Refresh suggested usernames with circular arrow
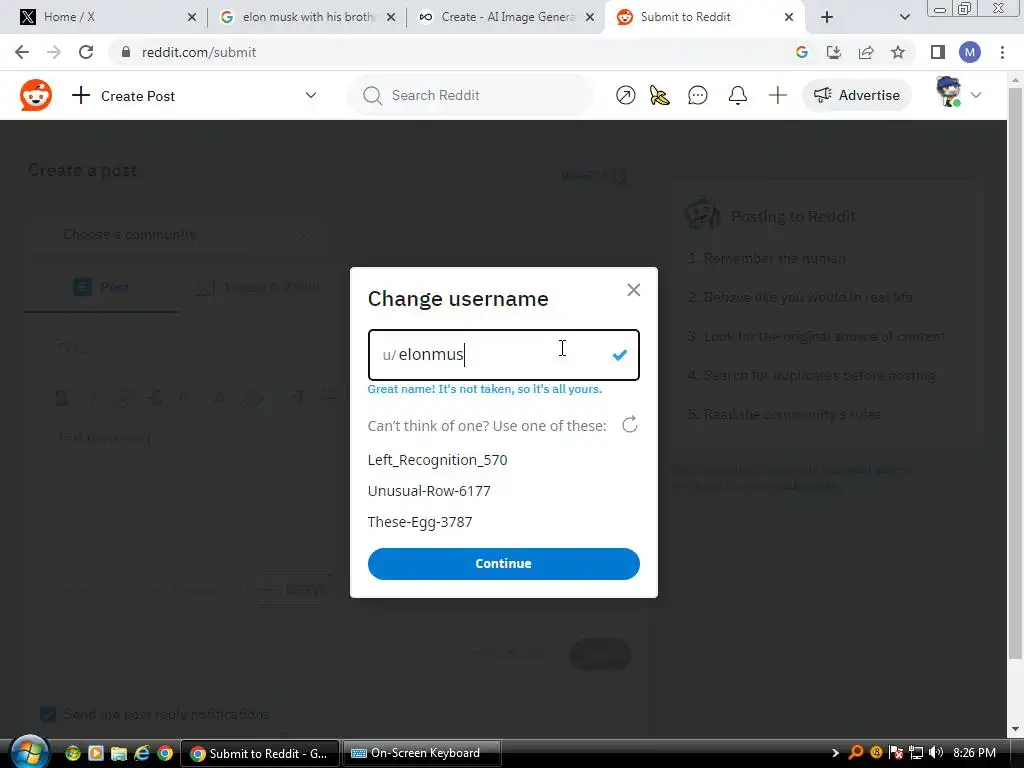Viewport: 1024px width, 768px height. pyautogui.click(x=630, y=425)
